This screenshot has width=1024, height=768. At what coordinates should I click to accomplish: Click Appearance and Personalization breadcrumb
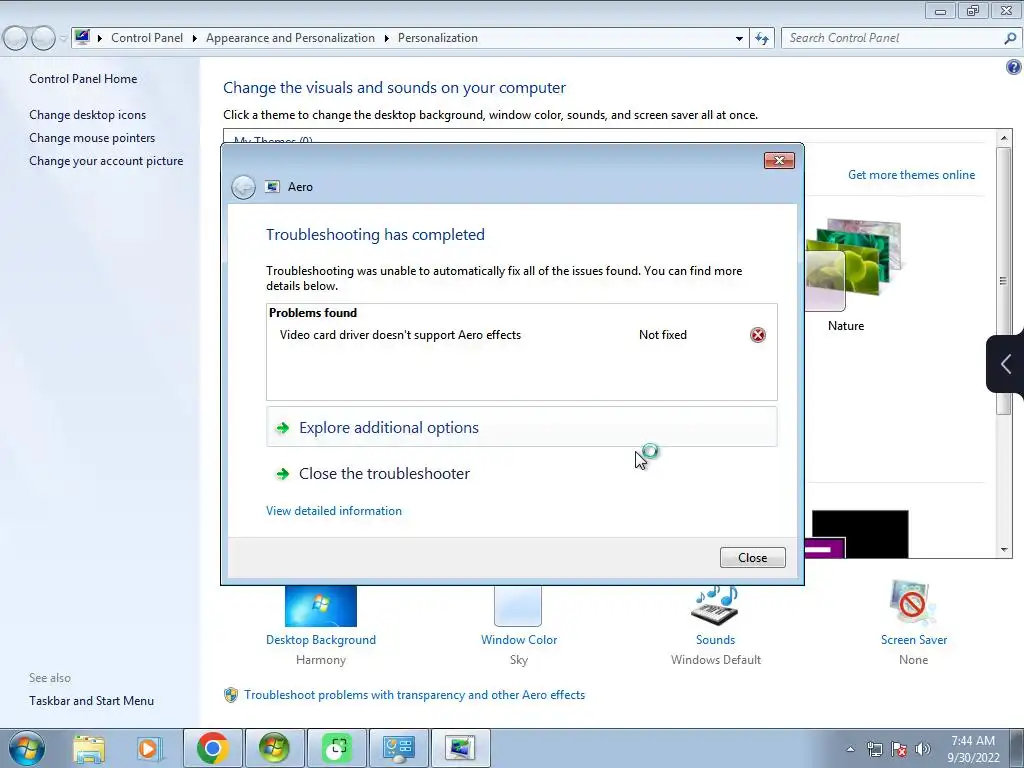pyautogui.click(x=291, y=38)
